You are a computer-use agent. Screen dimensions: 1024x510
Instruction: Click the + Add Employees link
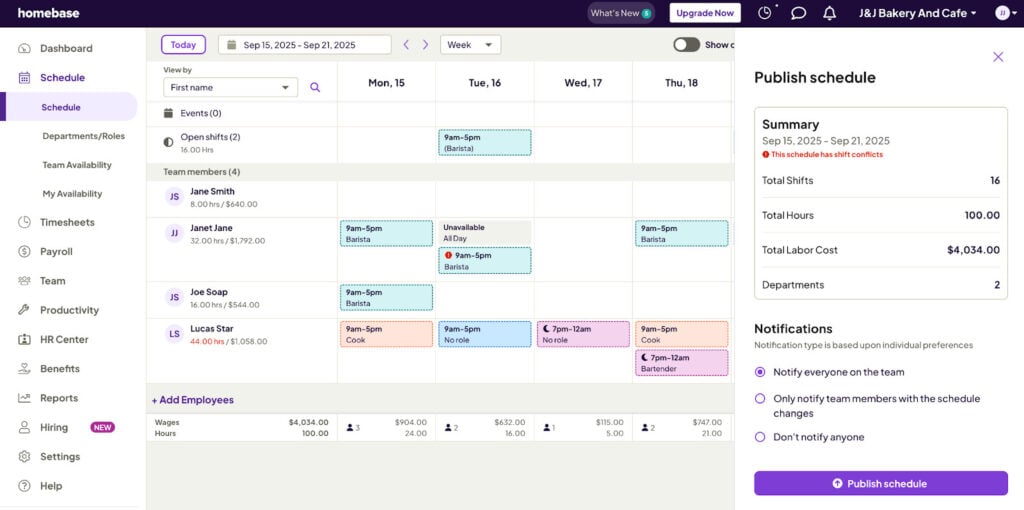pyautogui.click(x=193, y=400)
